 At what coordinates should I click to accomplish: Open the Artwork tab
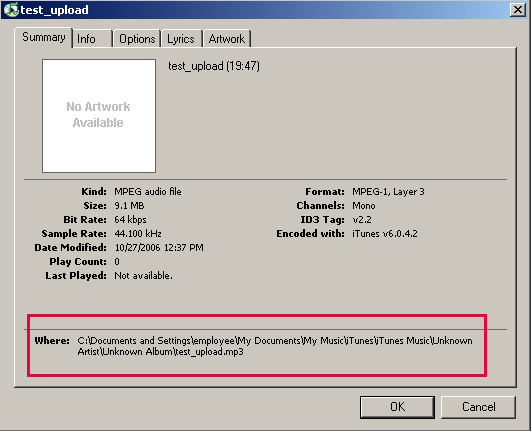pos(227,39)
